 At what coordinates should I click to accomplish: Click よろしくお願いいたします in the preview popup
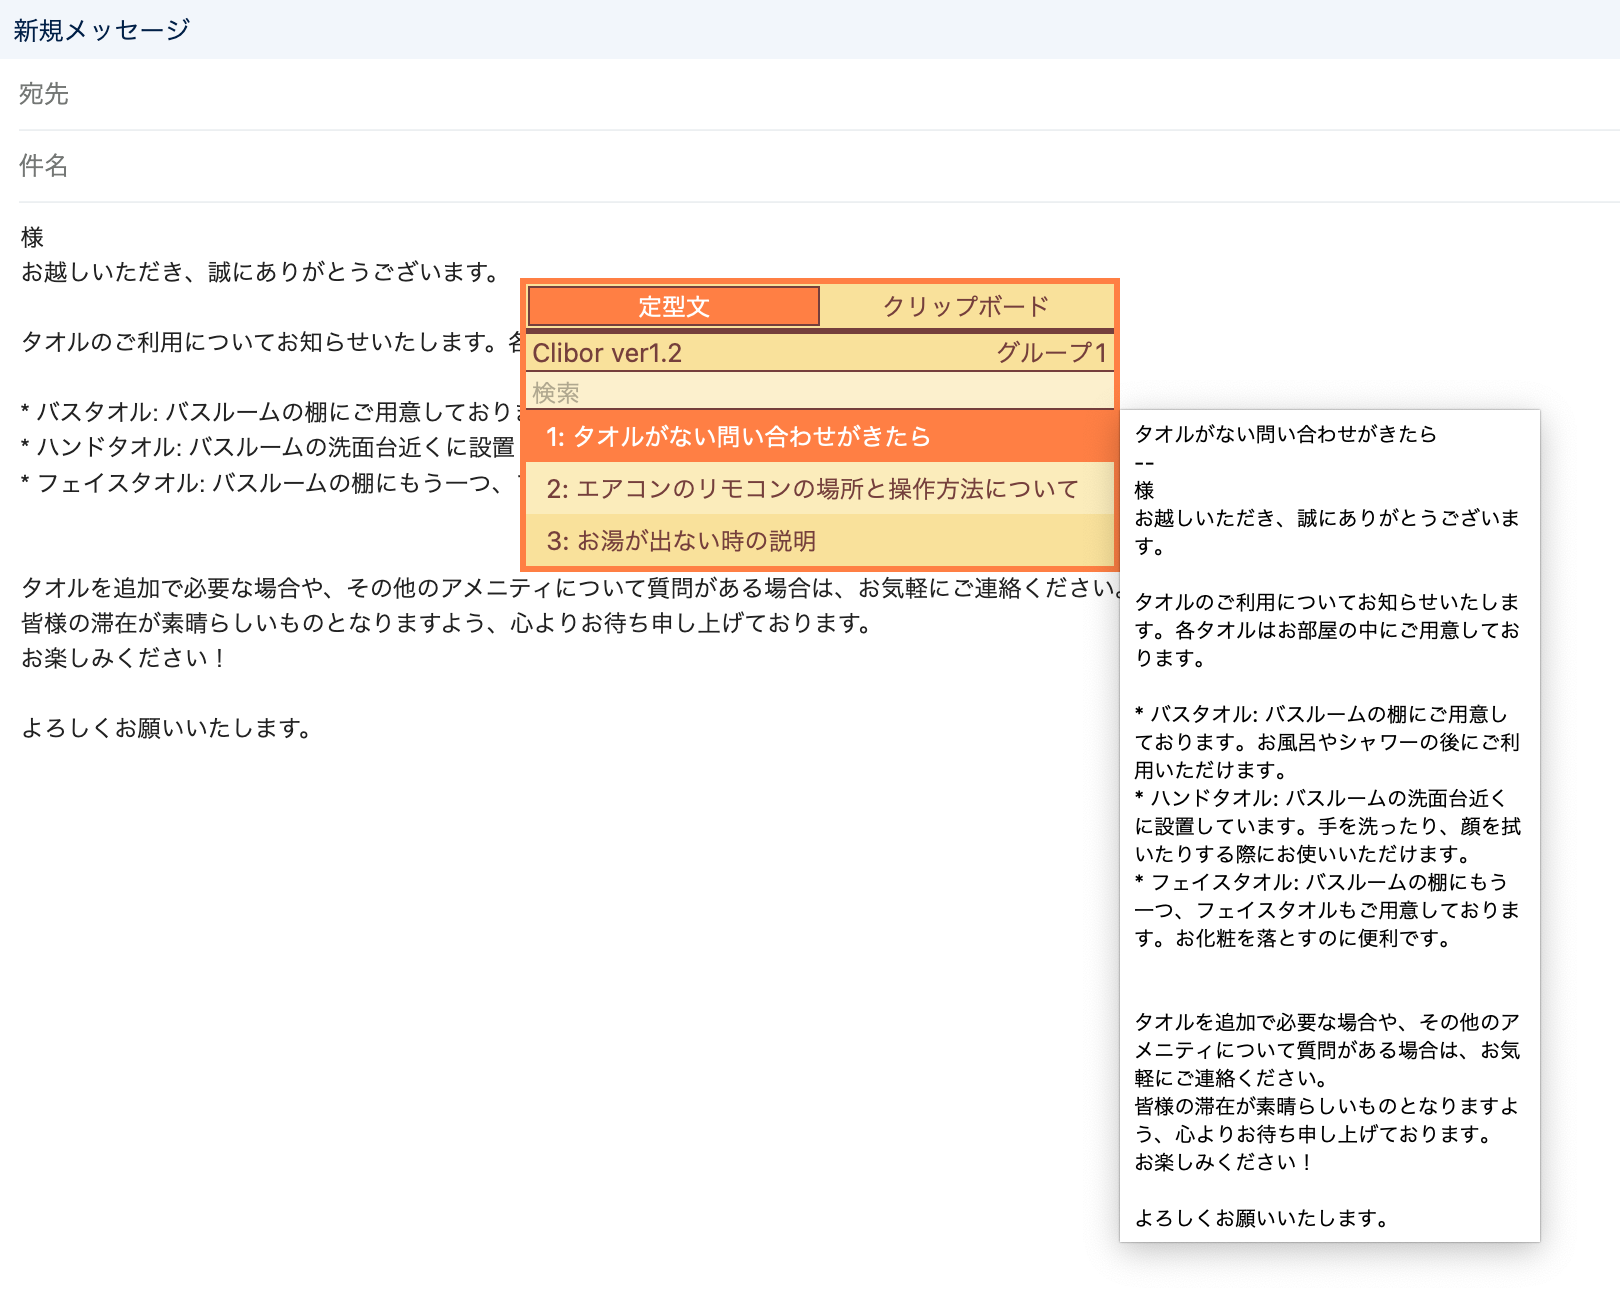[1261, 1218]
